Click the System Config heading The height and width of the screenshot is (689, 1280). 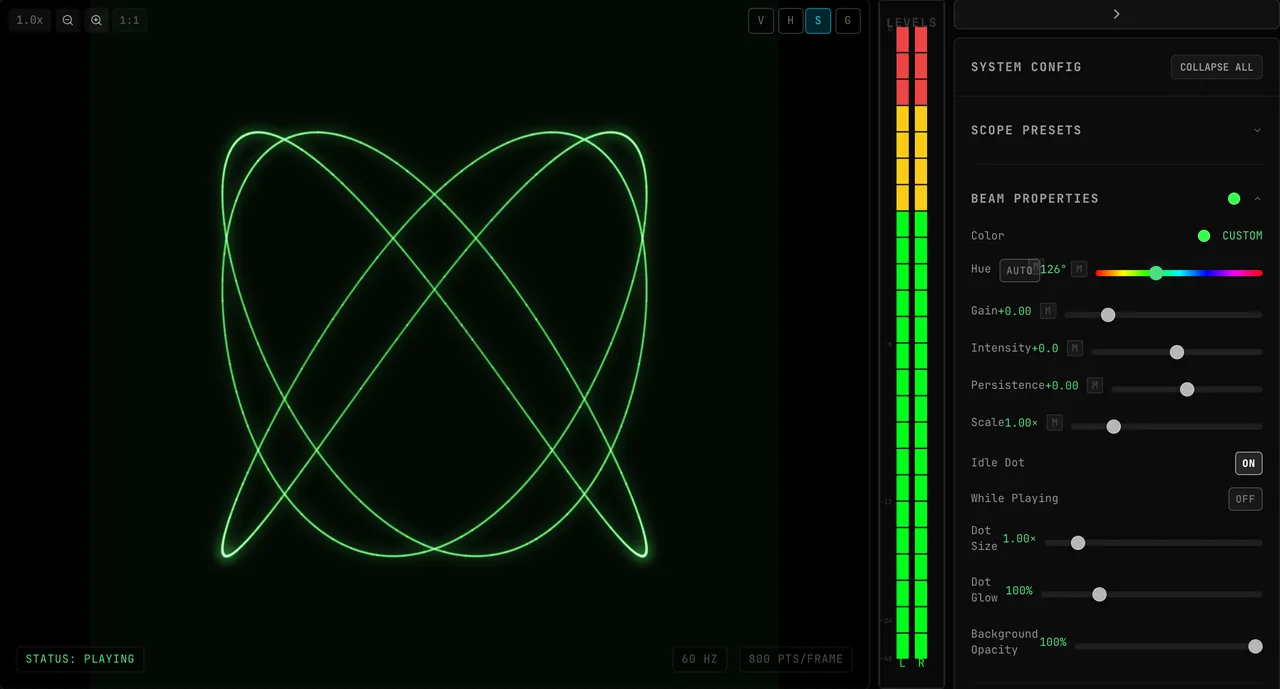click(x=1026, y=67)
